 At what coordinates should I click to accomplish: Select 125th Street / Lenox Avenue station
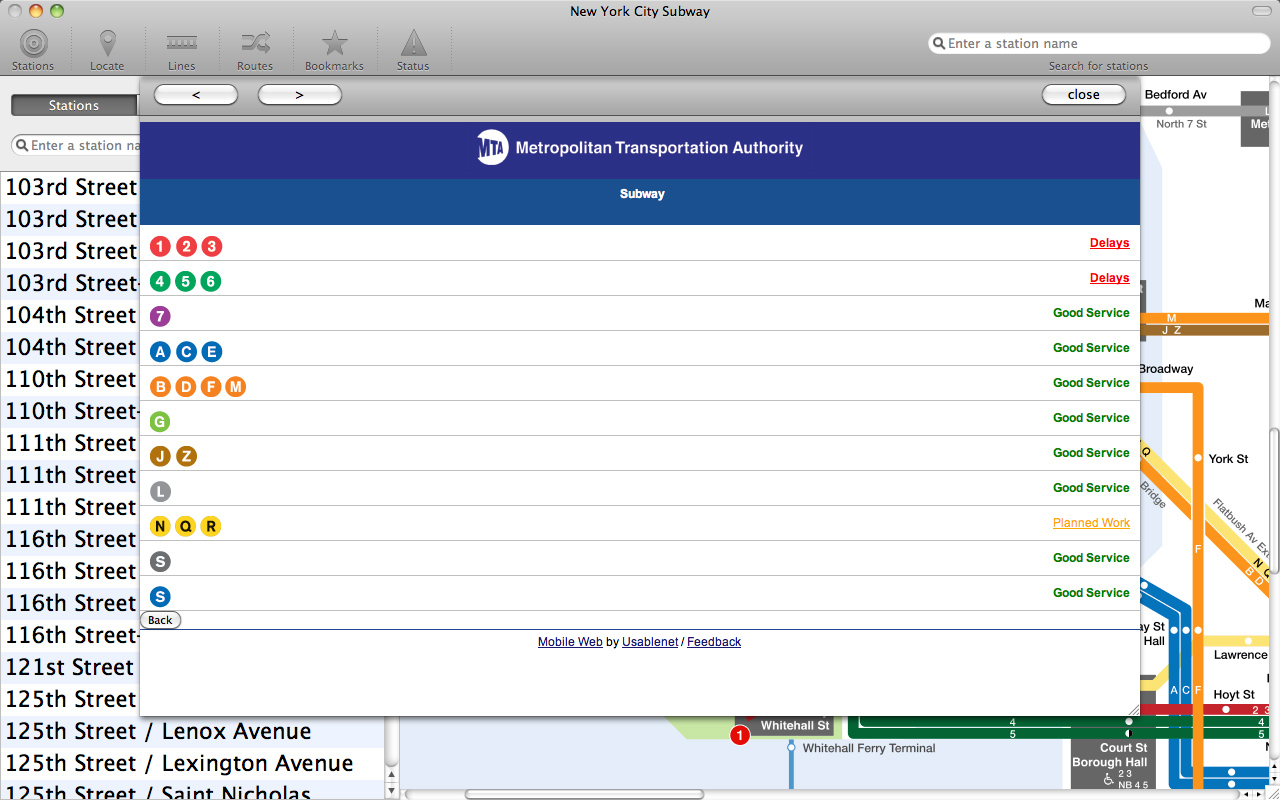[x=192, y=731]
